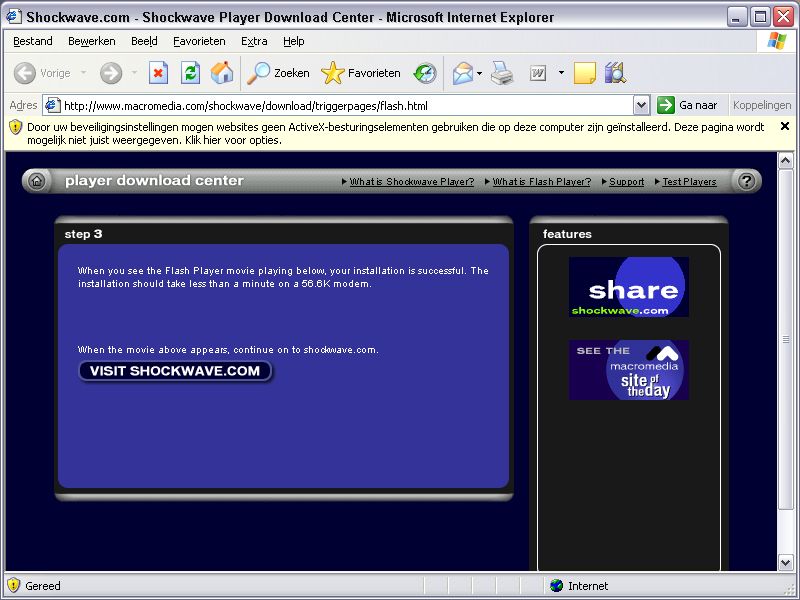The image size is (800, 600).
Task: Open the Test Players link
Action: tap(689, 182)
